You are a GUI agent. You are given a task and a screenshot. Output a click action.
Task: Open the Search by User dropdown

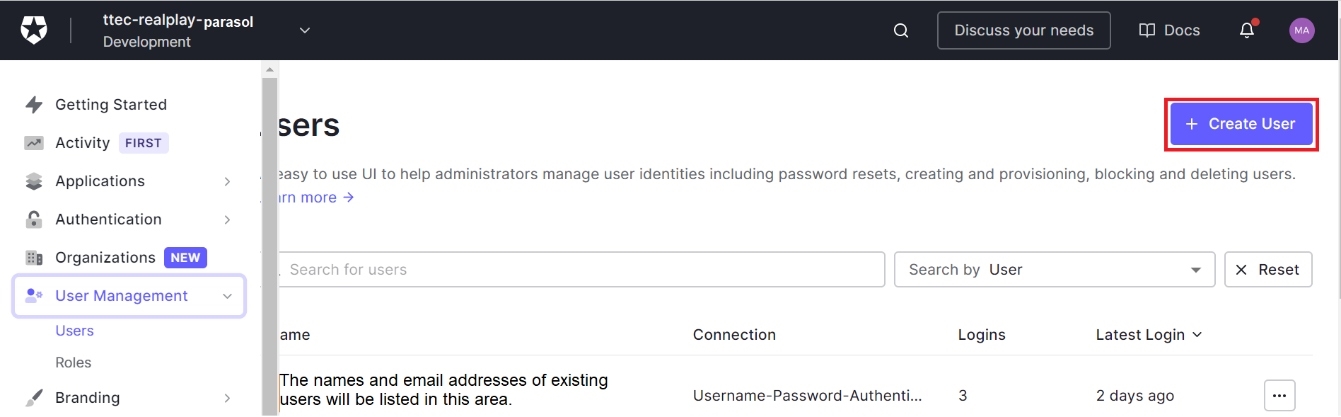coord(1054,270)
